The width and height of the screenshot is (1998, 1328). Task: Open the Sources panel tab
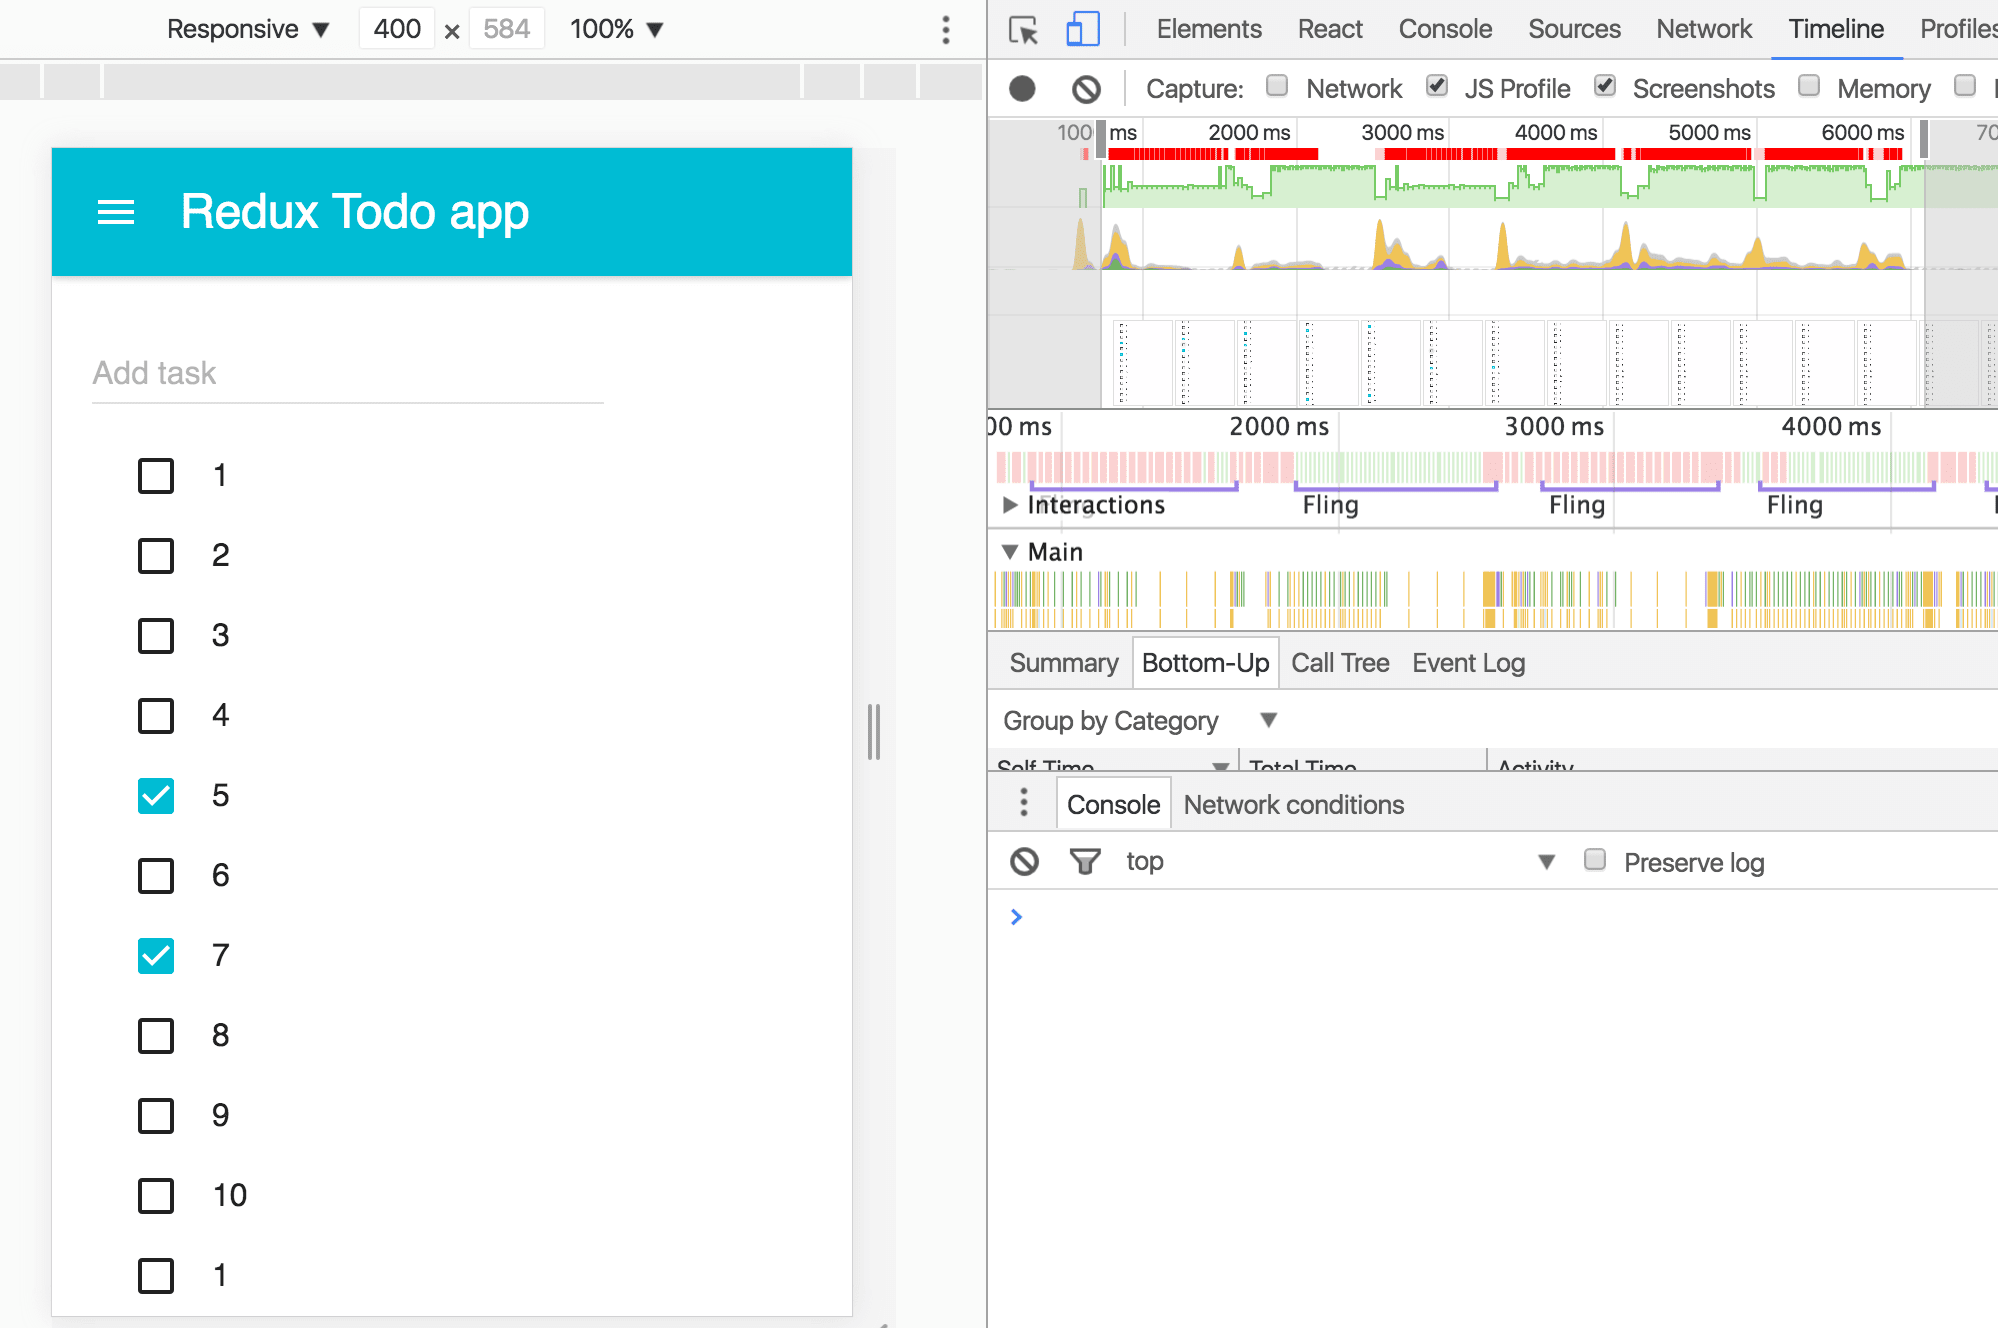1573,30
